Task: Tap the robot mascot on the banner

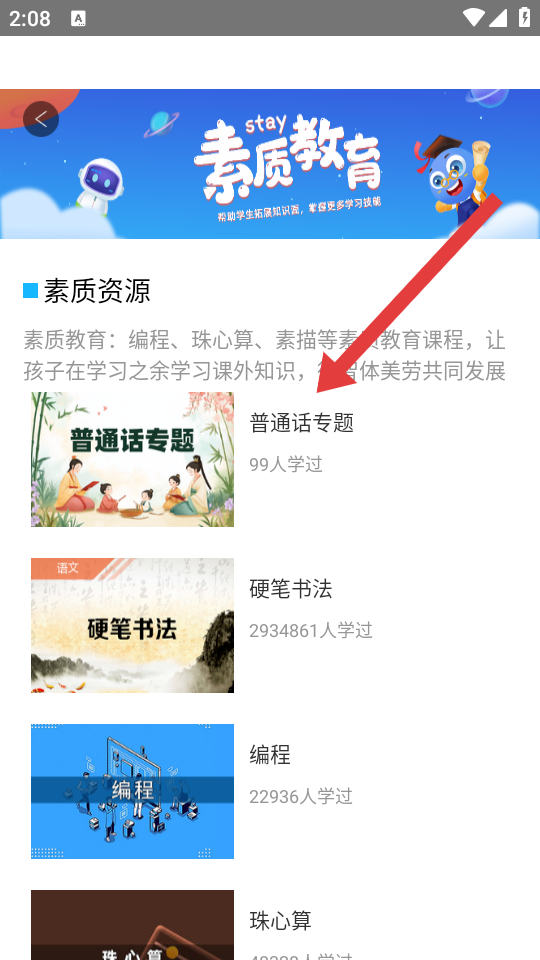Action: (100, 186)
